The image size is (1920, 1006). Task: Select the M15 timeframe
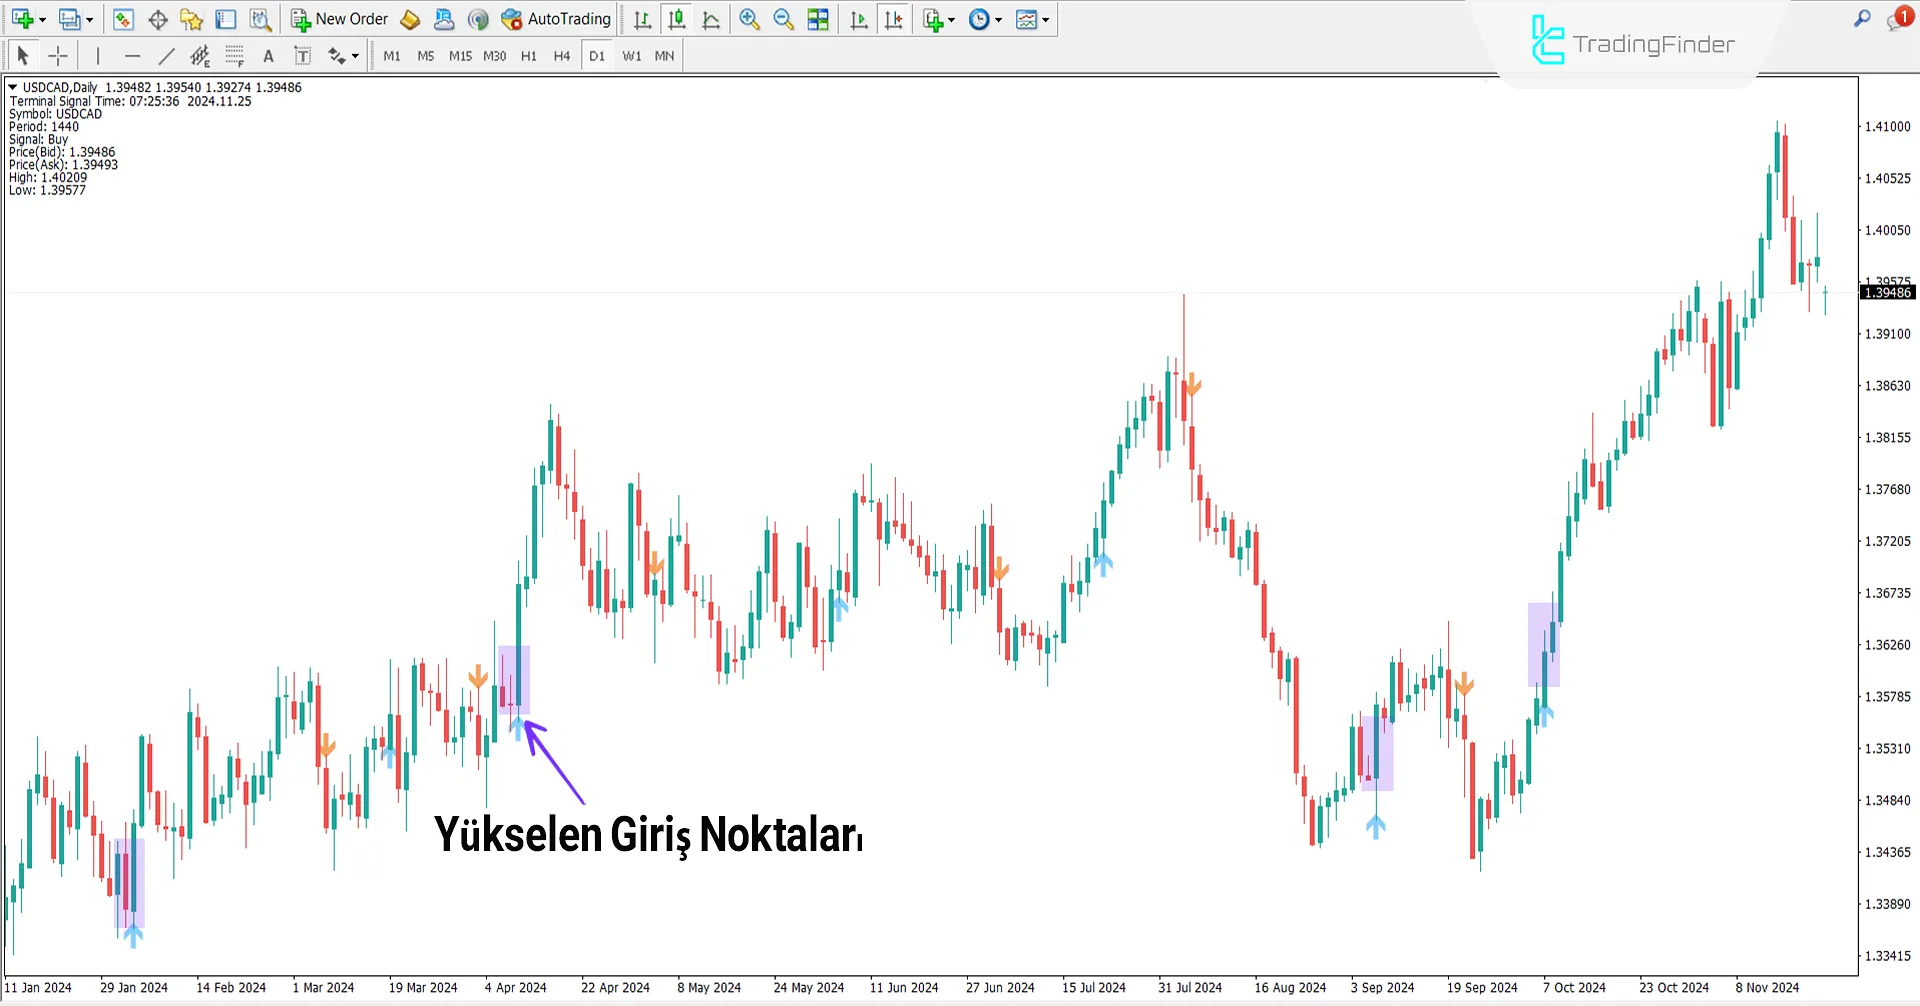point(460,56)
